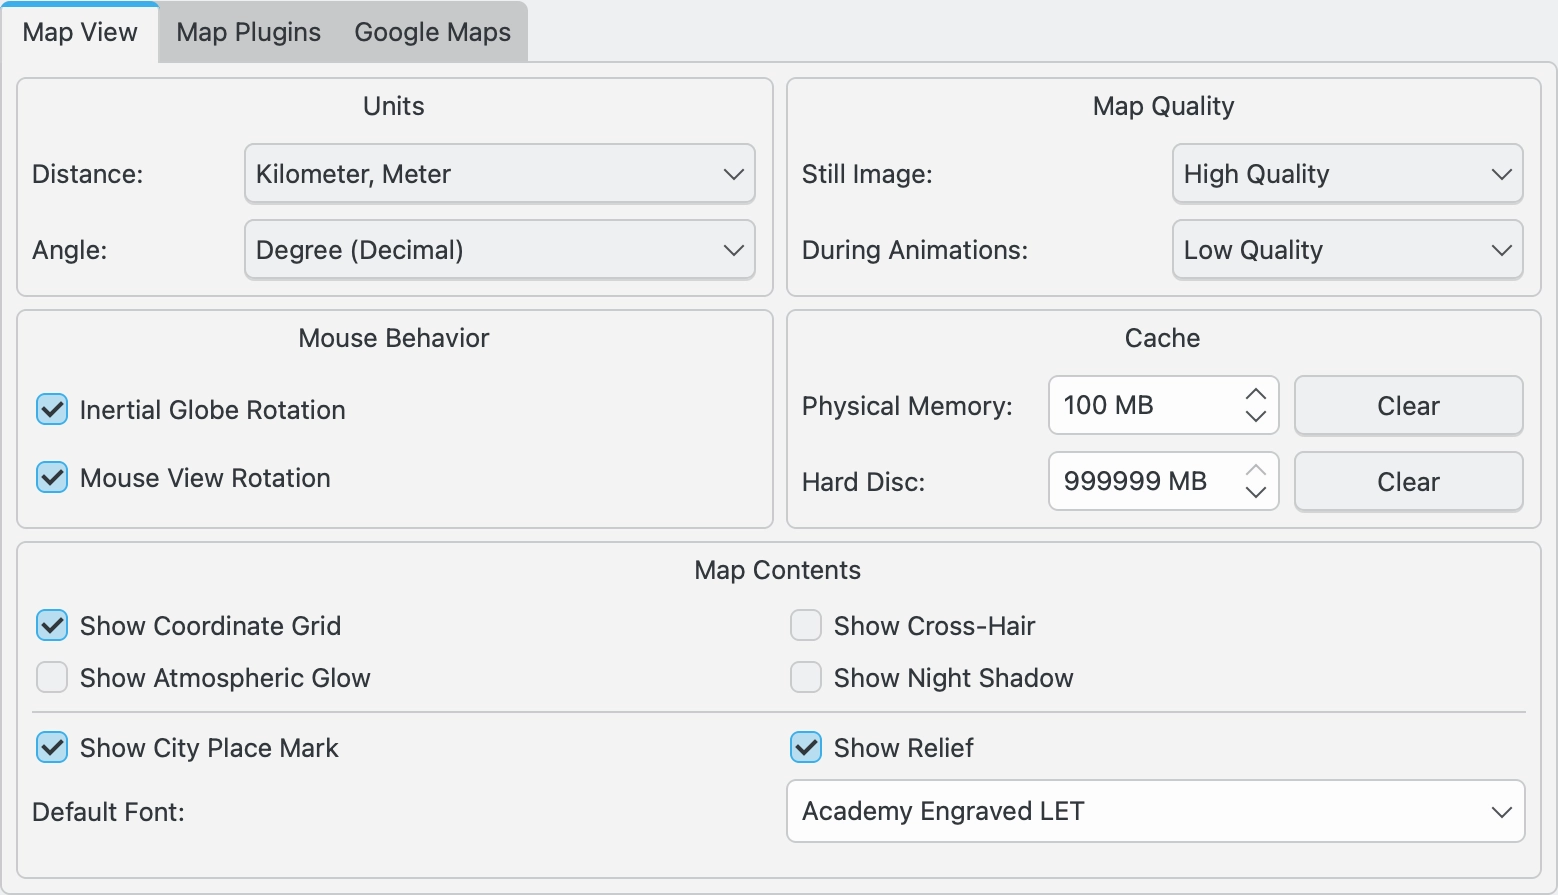The width and height of the screenshot is (1558, 895).
Task: Uncheck Show City Place Mark
Action: [x=52, y=748]
